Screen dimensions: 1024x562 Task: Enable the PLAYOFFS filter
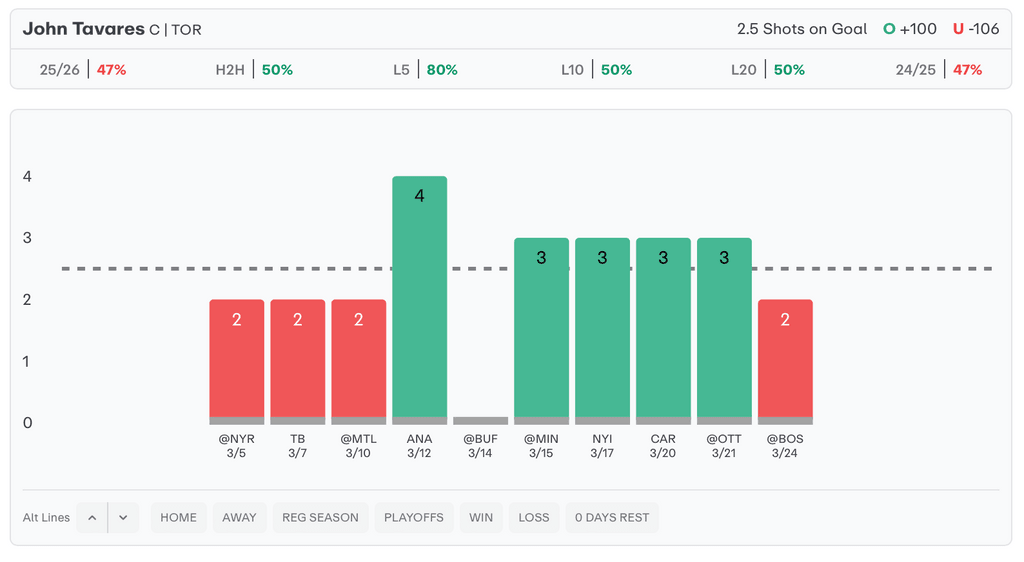coord(414,517)
